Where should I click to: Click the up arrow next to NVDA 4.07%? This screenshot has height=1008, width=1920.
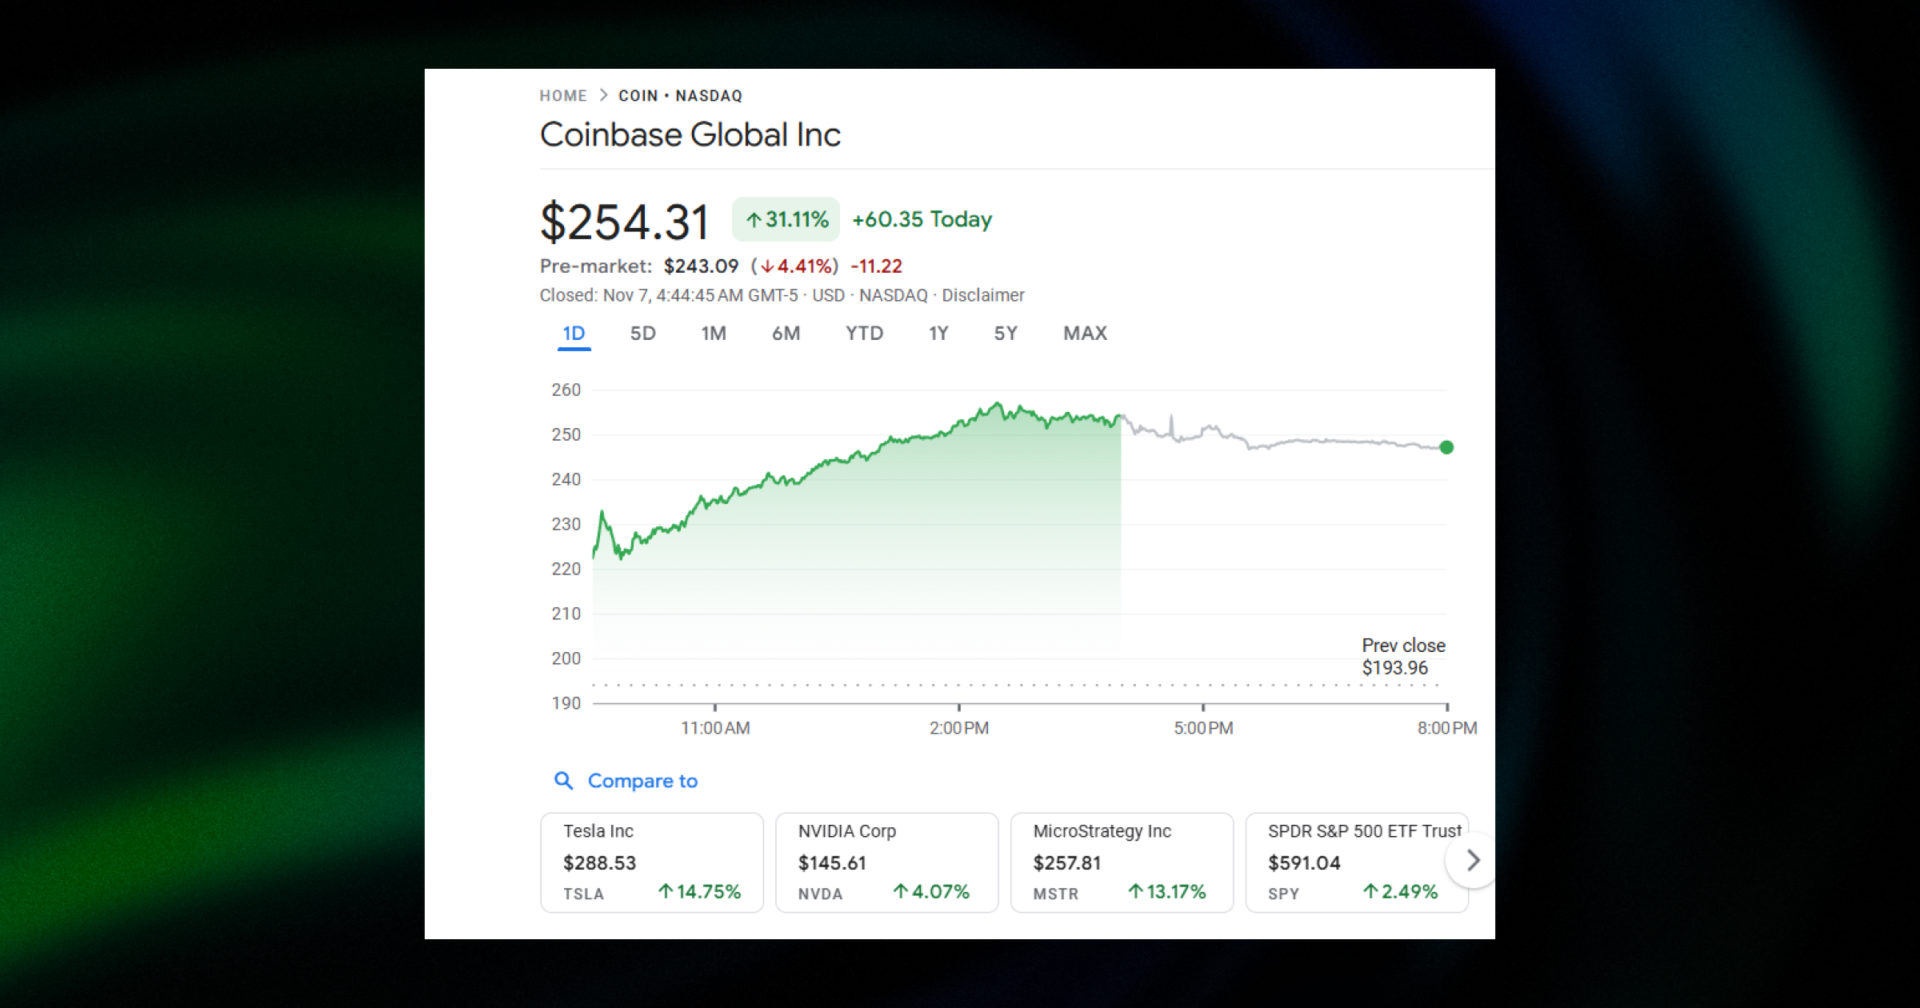click(x=900, y=891)
